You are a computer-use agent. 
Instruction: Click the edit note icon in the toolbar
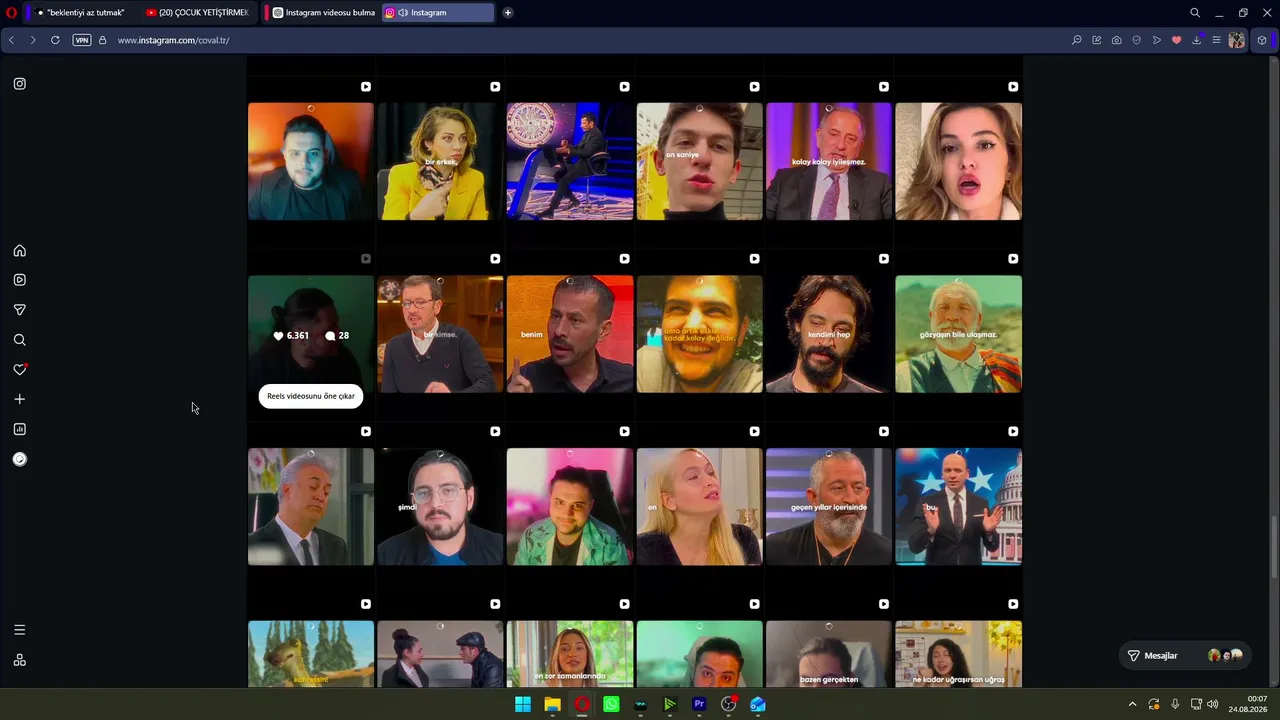point(1097,40)
